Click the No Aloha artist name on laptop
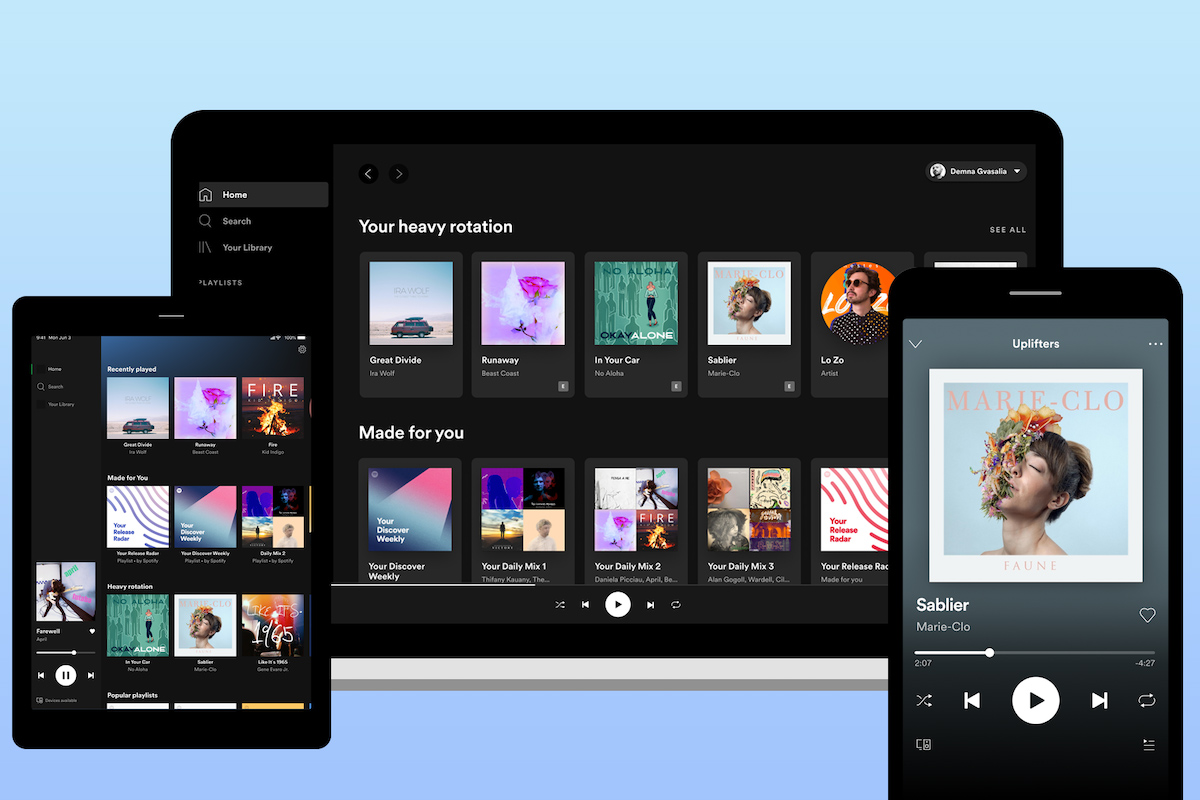This screenshot has width=1200, height=800. pyautogui.click(x=609, y=373)
